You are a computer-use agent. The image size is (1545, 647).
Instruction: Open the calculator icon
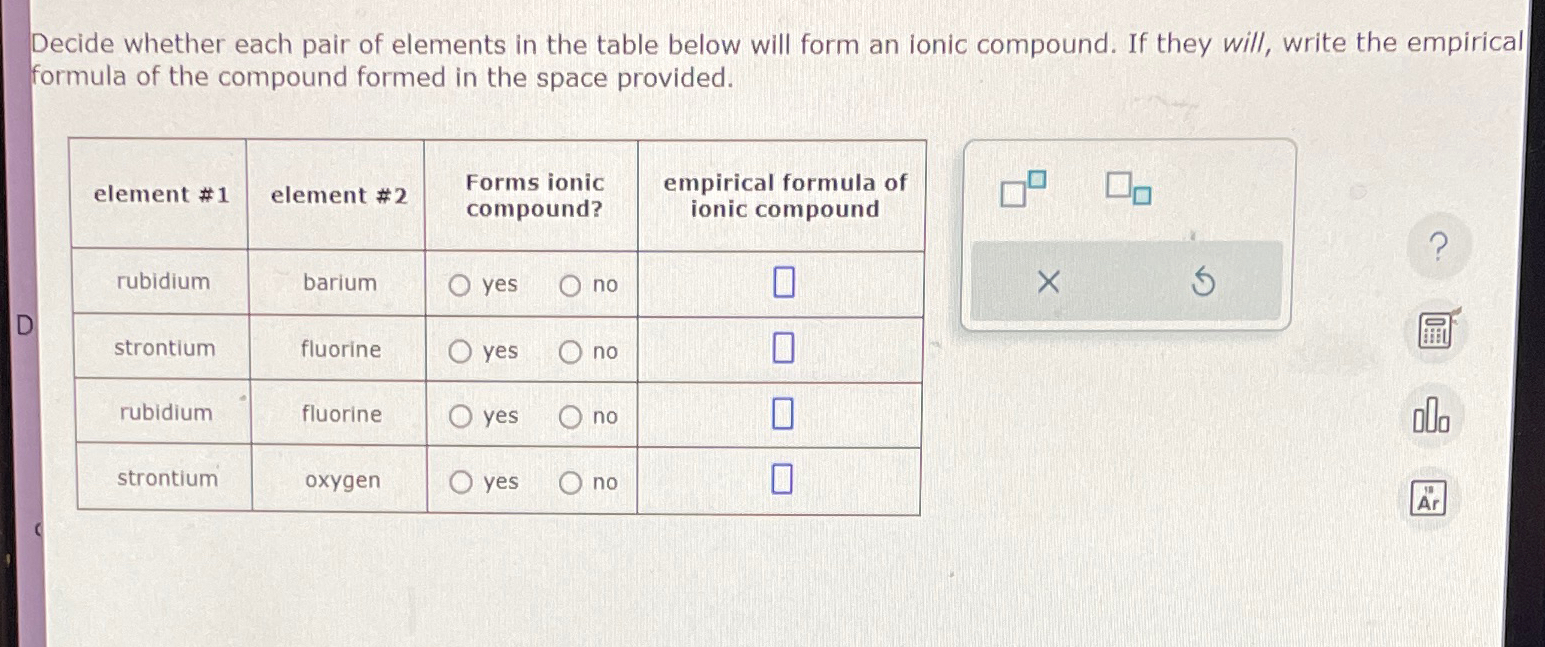point(1433,330)
